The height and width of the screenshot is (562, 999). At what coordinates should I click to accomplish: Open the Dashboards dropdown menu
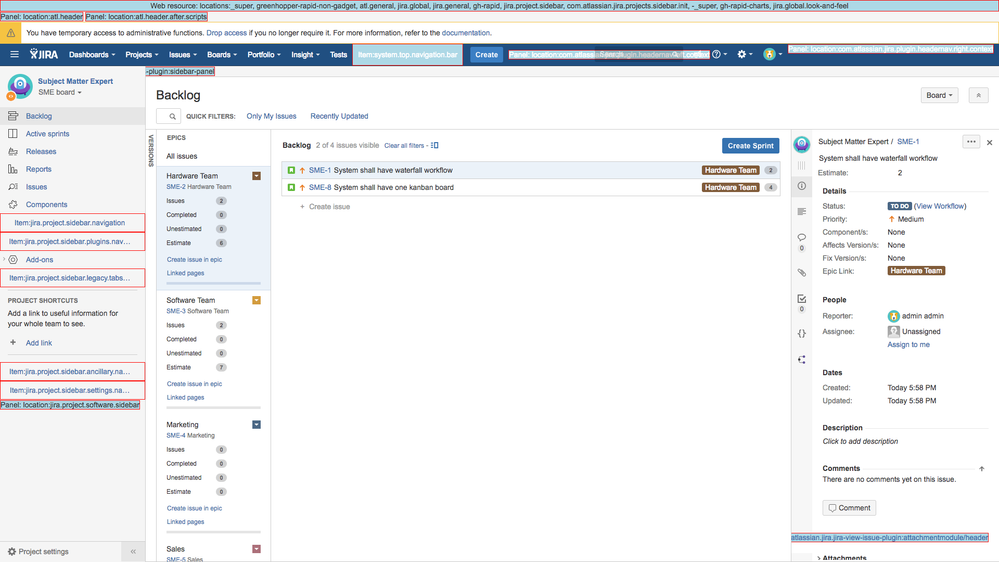[92, 55]
